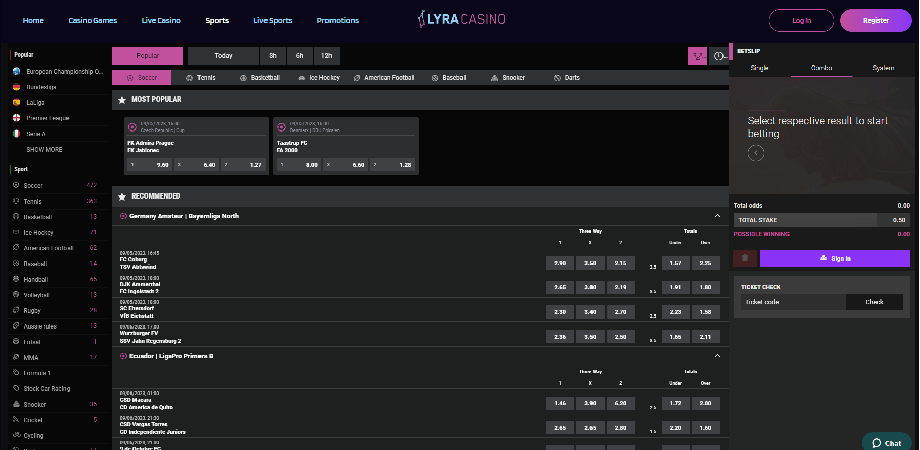Viewport: 920px width, 450px height.
Task: Click the Snooker icon in the sport filter bar
Action: 493,77
